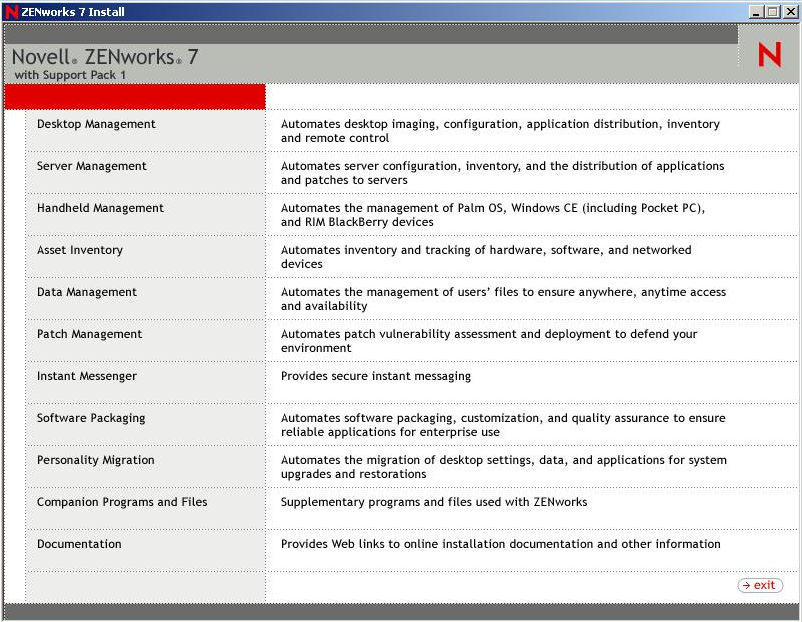This screenshot has height=622, width=802.
Task: Click 'Automates software packaging' description text
Action: (503, 425)
